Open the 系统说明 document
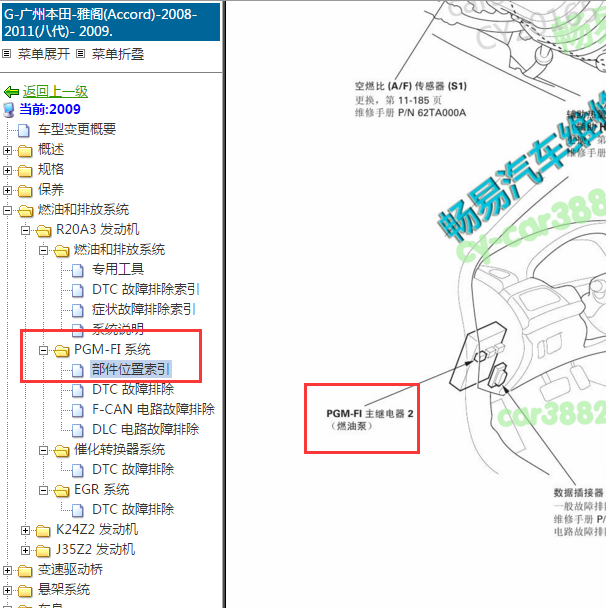 [x=118, y=329]
